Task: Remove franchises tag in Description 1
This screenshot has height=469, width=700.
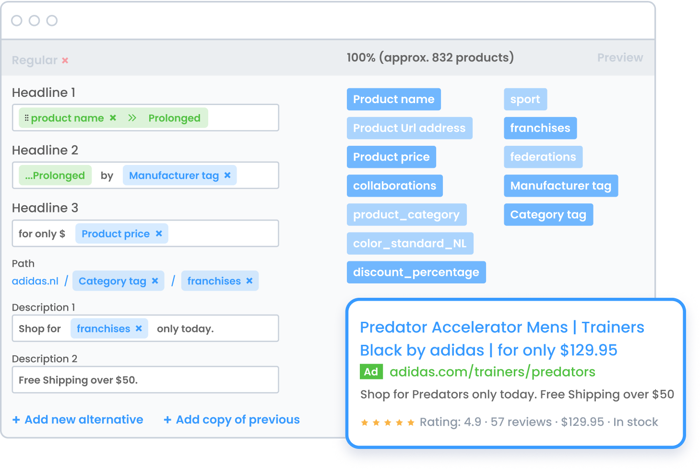Action: (x=139, y=328)
